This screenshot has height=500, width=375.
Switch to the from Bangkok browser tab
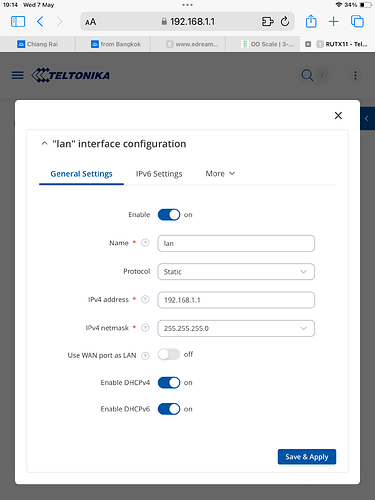pos(113,44)
